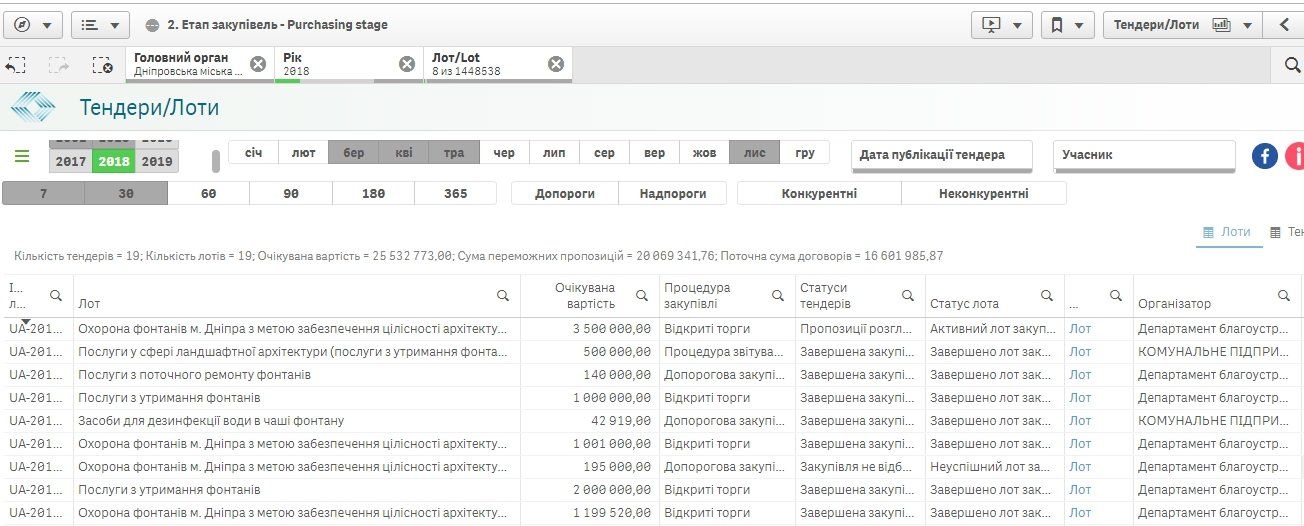The image size is (1304, 526).
Task: Open the Тендери/Лоти sheet selector
Action: 1181,25
